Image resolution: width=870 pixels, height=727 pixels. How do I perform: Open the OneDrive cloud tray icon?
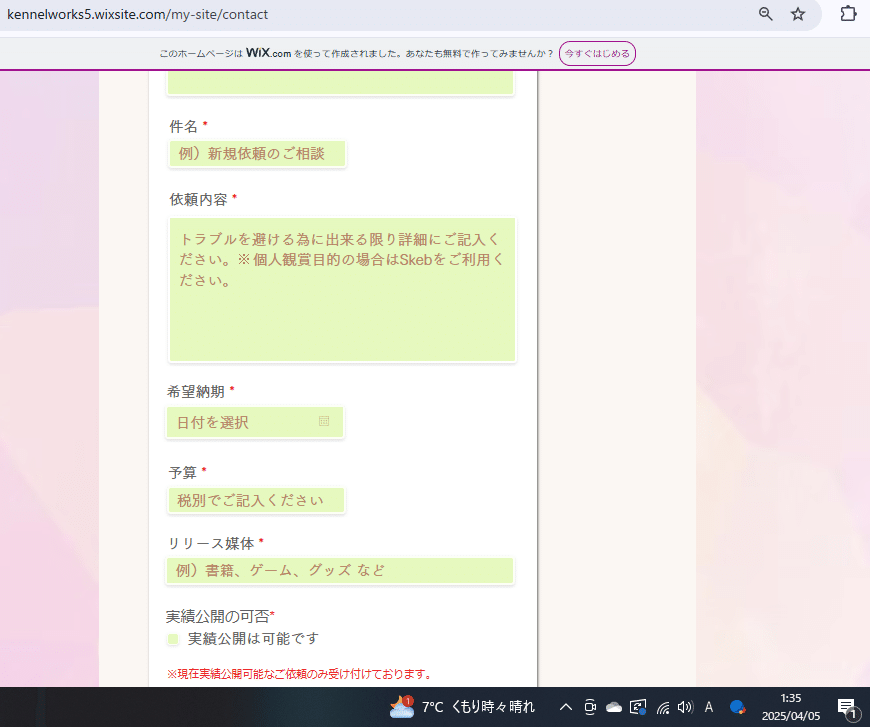click(614, 707)
